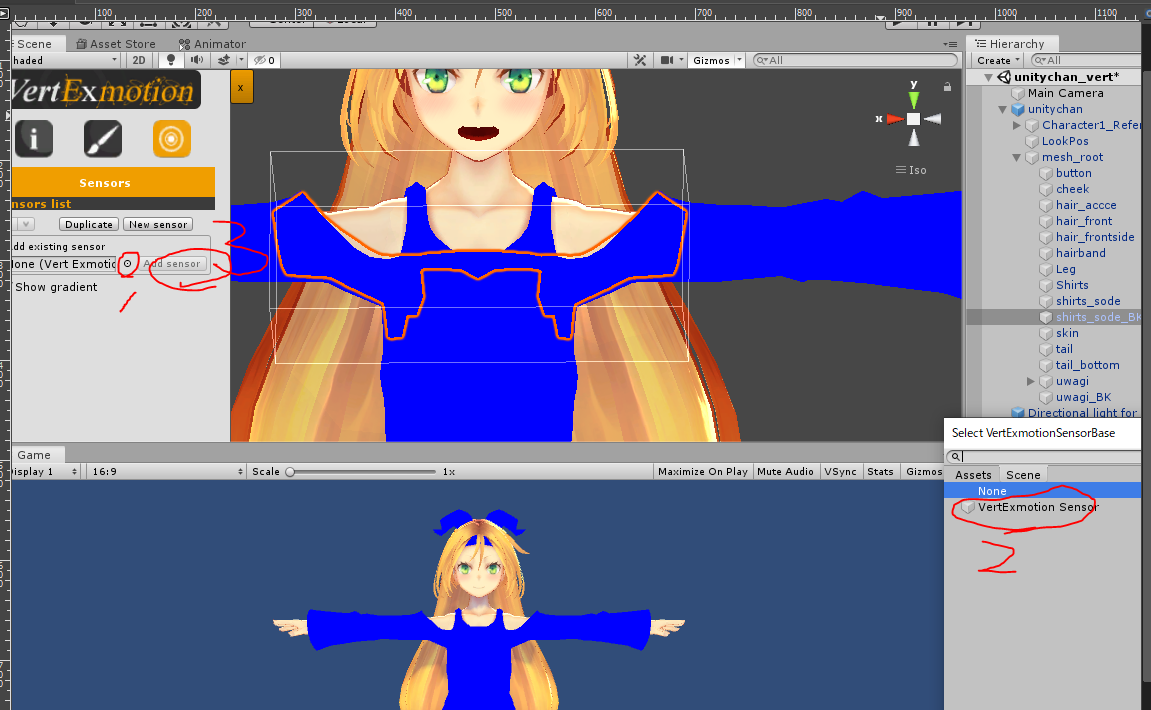This screenshot has height=710, width=1151.
Task: Select Main Camera in Hierarchy
Action: pos(1065,93)
